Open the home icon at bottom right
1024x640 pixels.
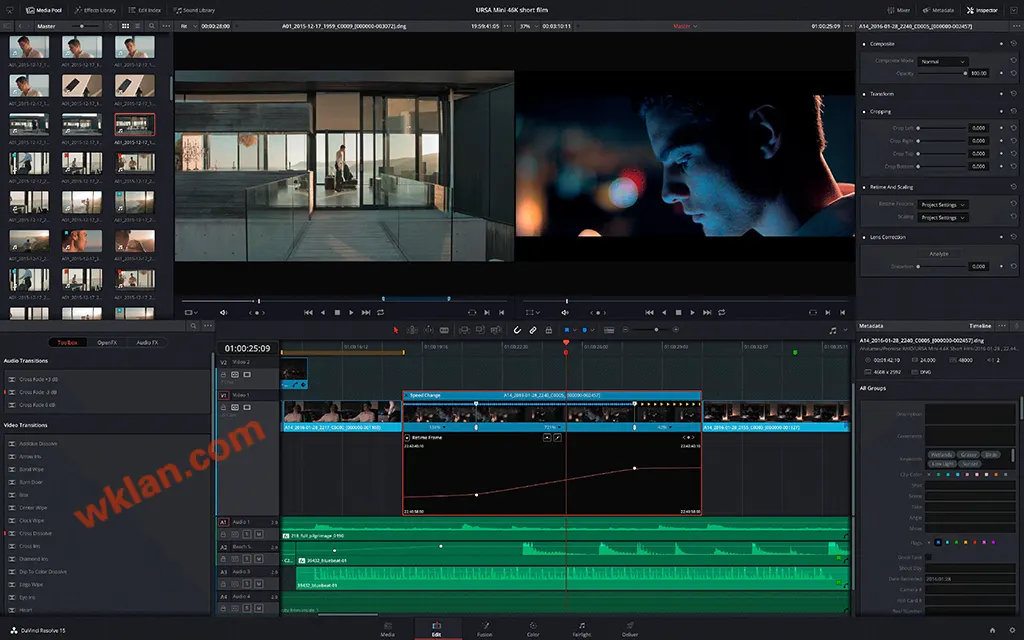click(993, 630)
